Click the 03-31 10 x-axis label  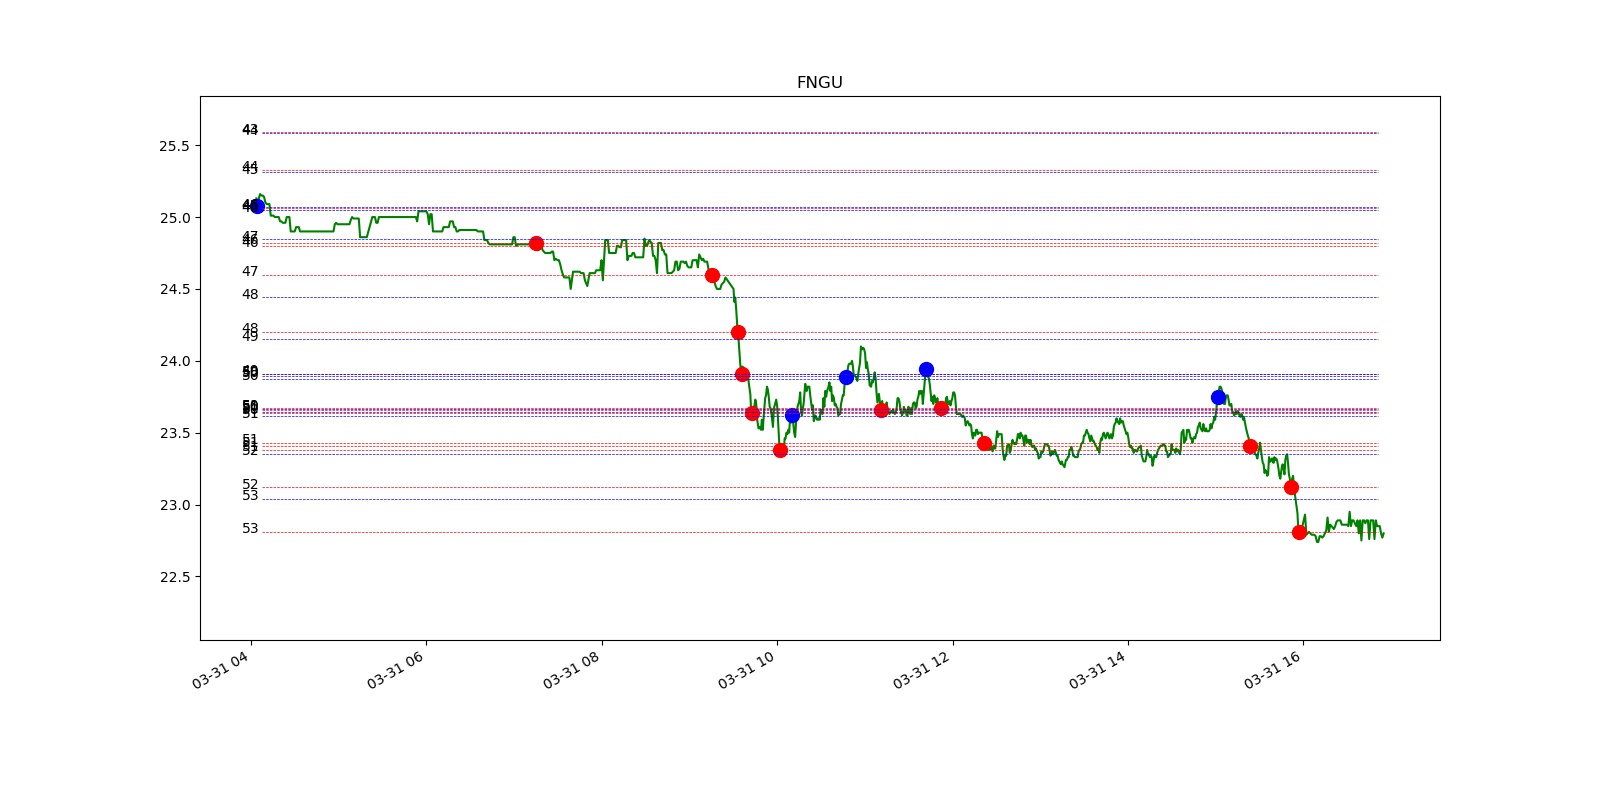(x=746, y=670)
